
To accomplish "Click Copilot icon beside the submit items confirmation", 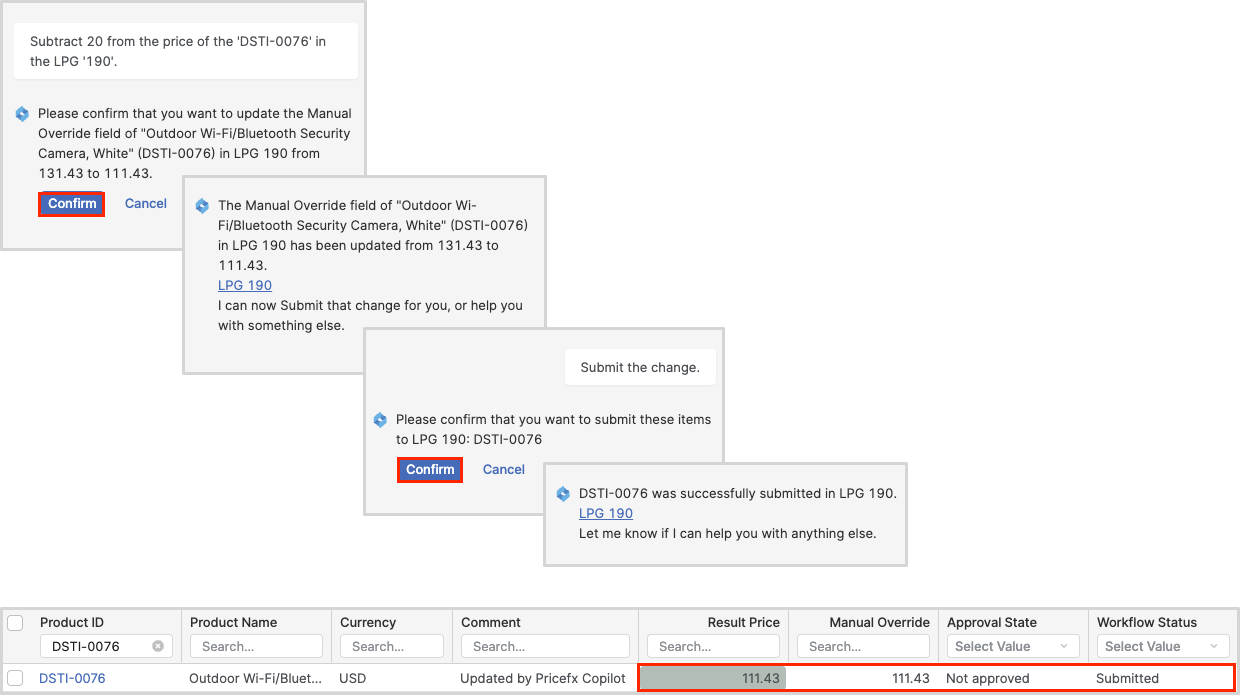I will [380, 420].
